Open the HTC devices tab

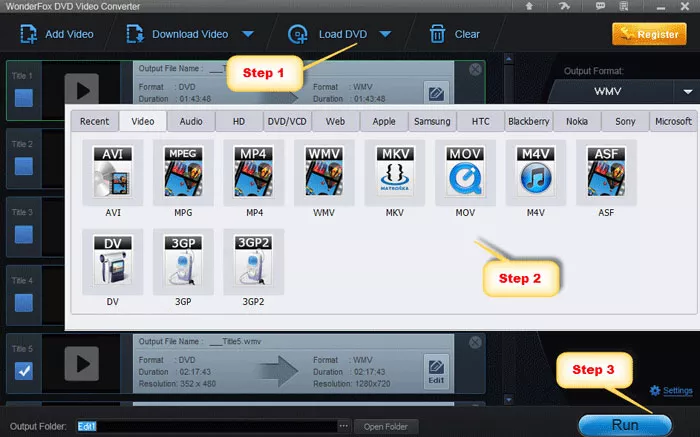tap(481, 121)
